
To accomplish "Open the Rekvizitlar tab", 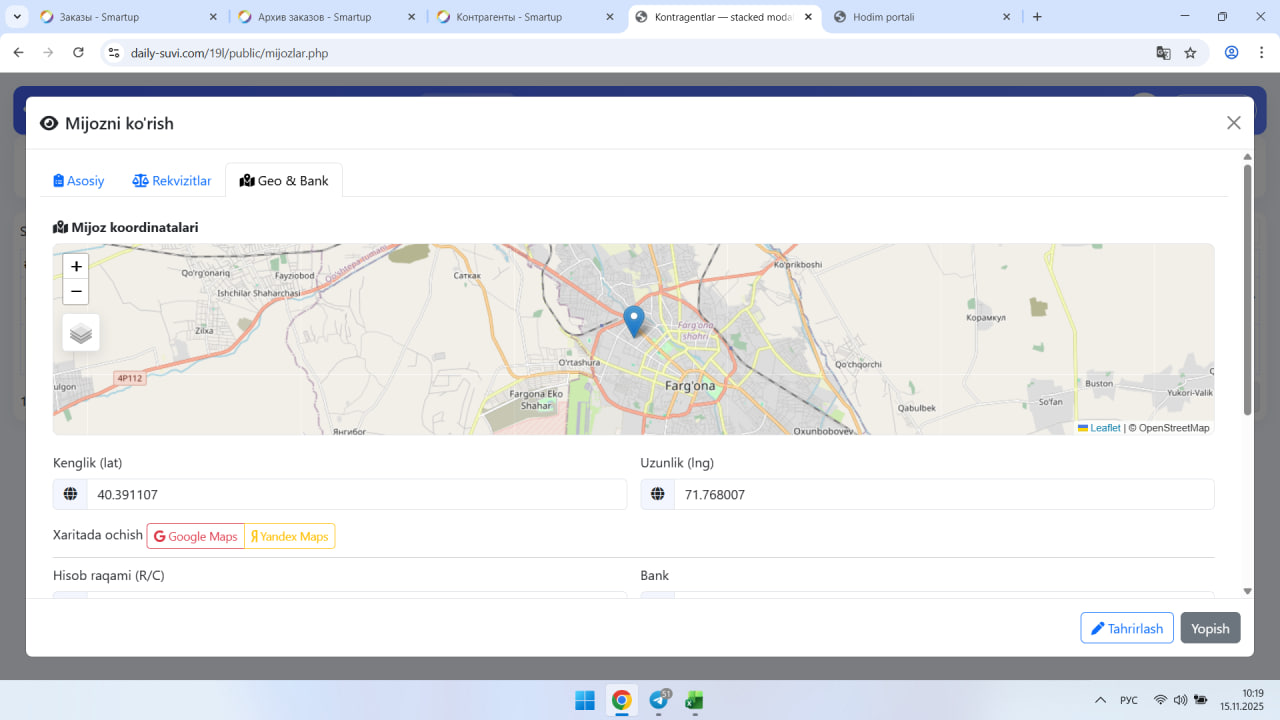I will (x=172, y=181).
